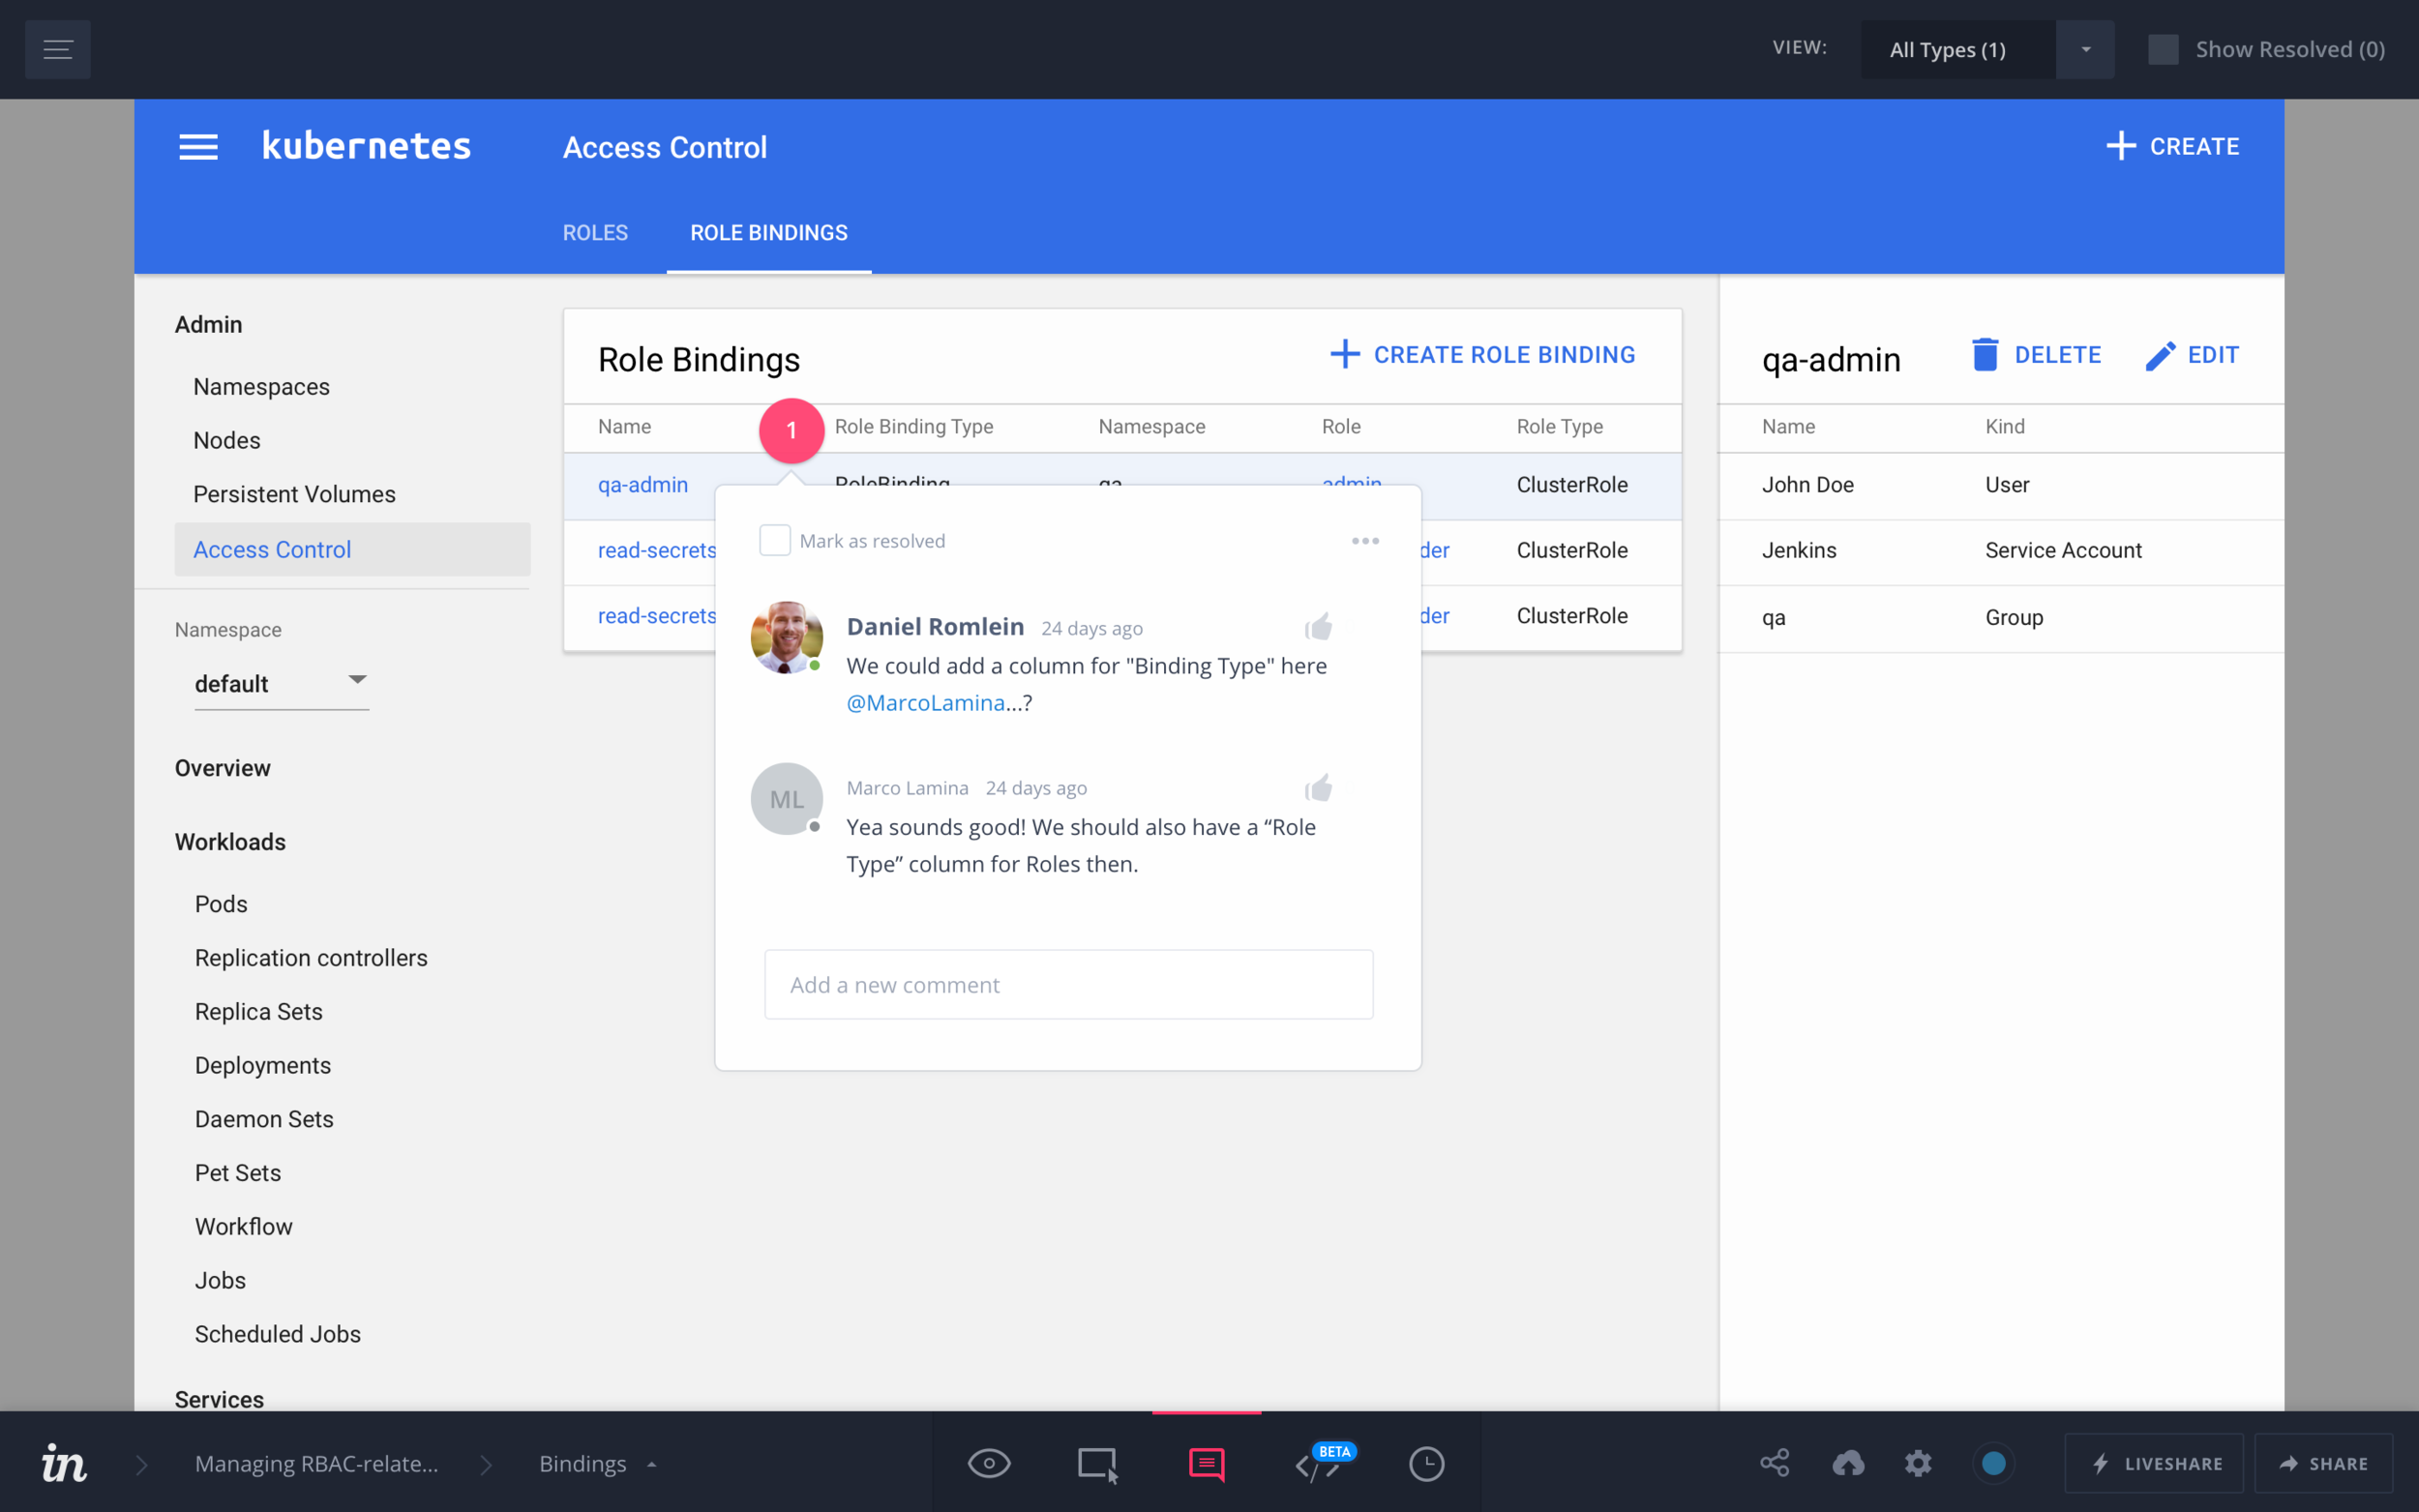This screenshot has width=2419, height=1512.
Task: Switch to the ROLES tab
Action: point(595,232)
